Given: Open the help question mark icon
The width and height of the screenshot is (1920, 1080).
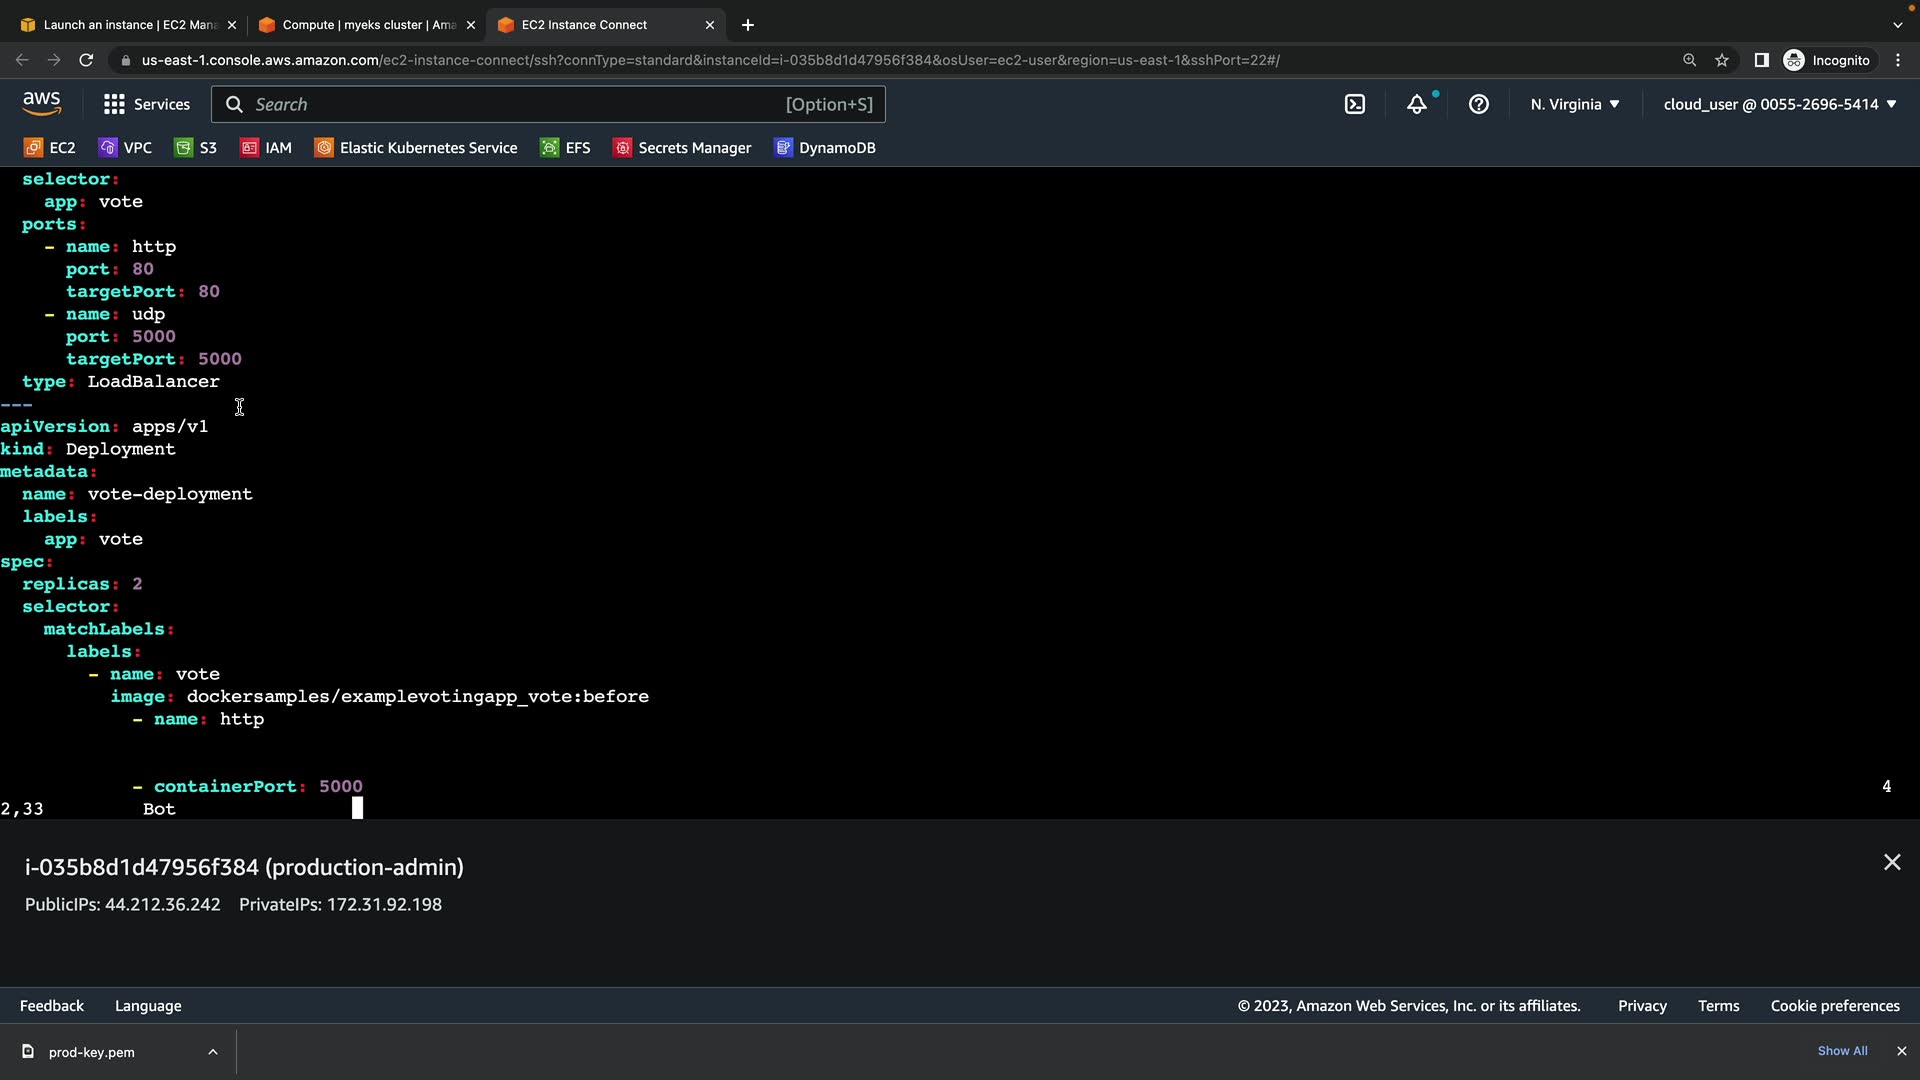Looking at the screenshot, I should pyautogui.click(x=1479, y=104).
